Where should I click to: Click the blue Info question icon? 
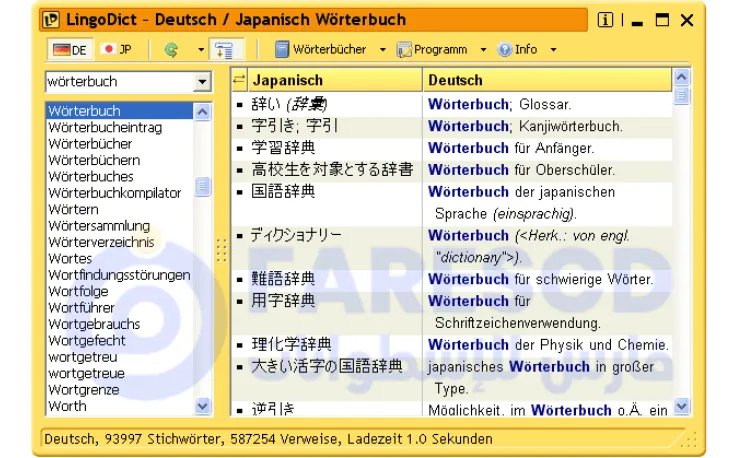point(505,49)
